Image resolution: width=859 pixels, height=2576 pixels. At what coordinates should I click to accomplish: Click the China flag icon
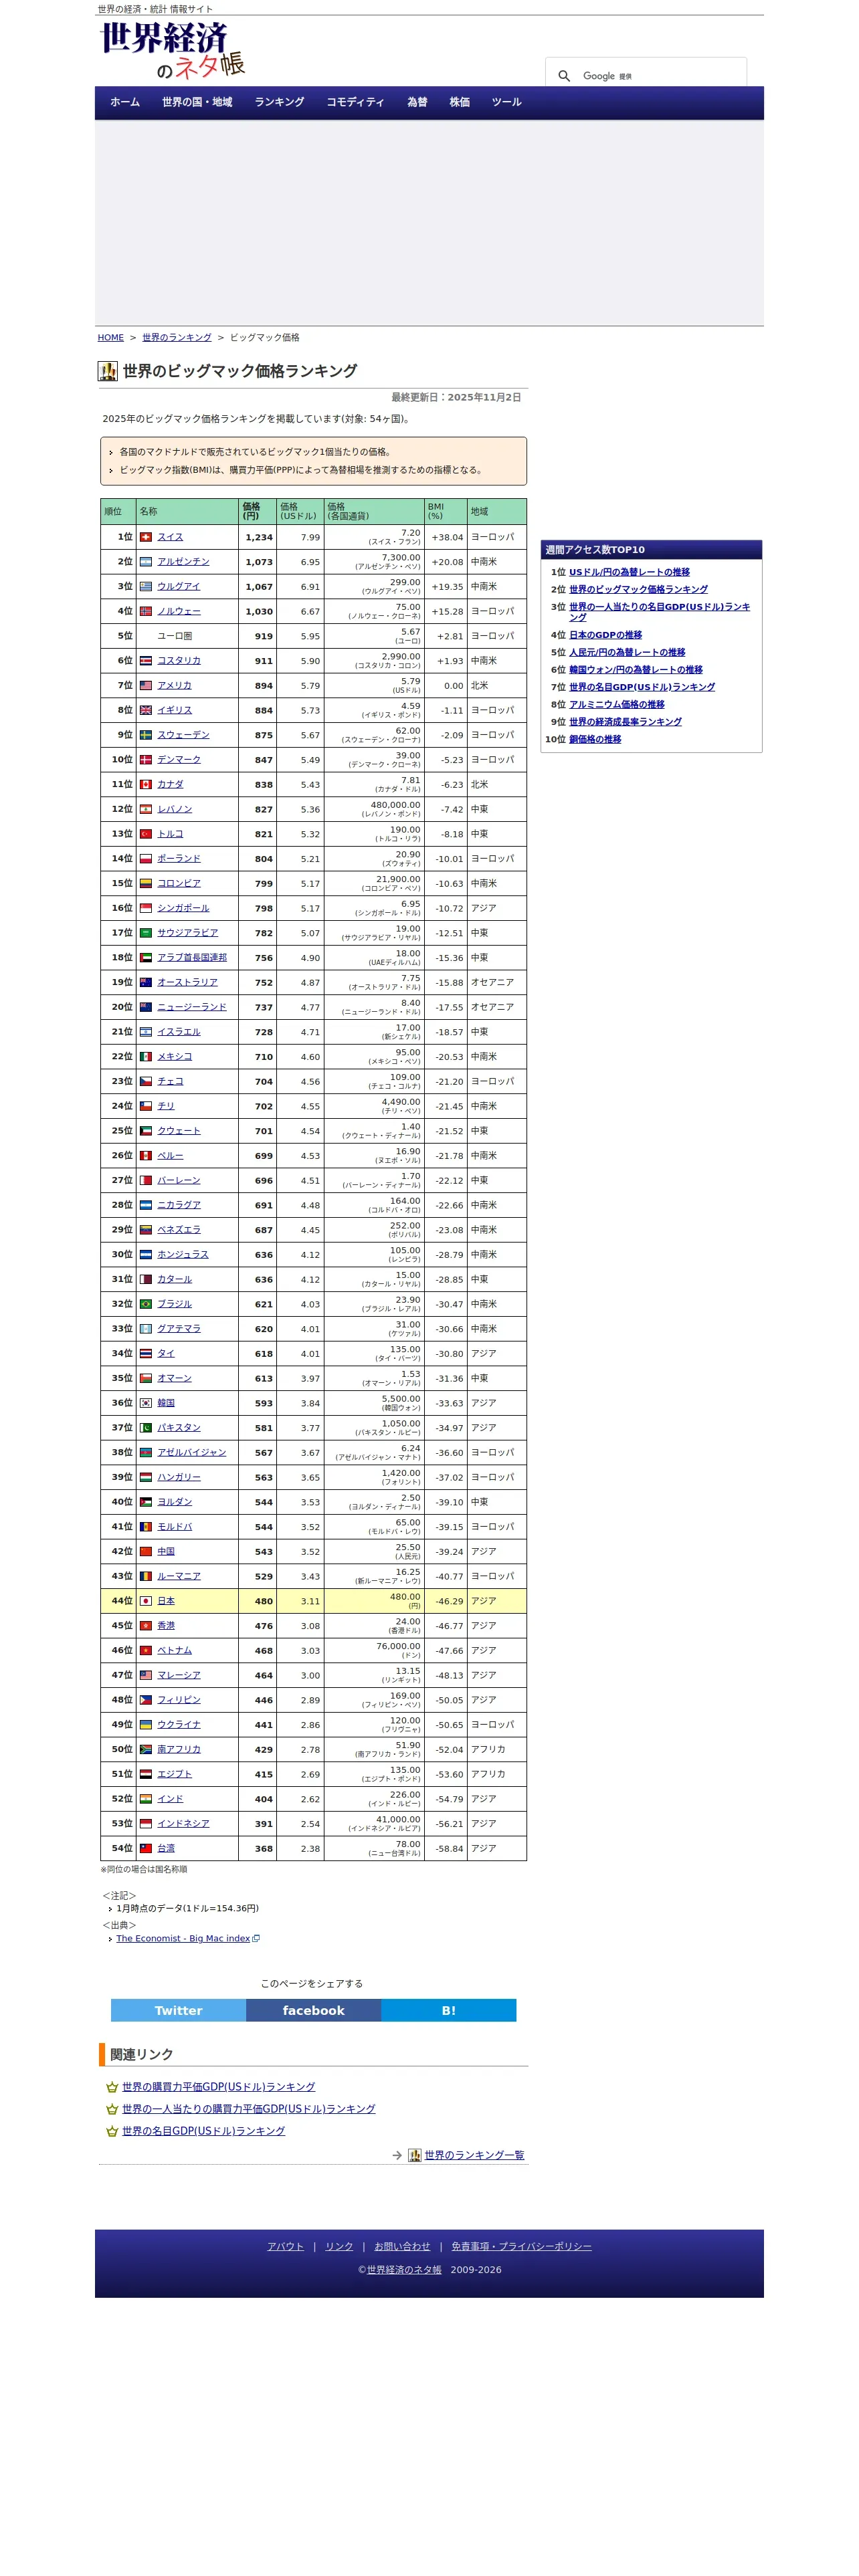point(146,1552)
